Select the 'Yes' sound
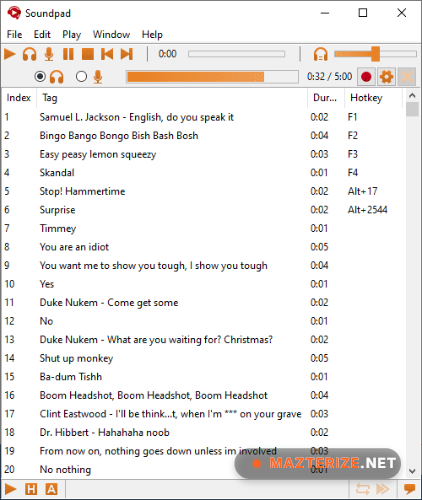 (x=204, y=284)
